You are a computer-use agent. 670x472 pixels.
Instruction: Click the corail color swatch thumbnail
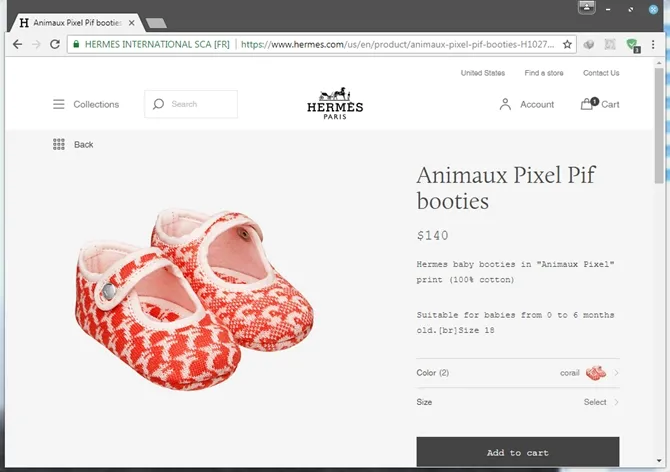[x=596, y=373]
